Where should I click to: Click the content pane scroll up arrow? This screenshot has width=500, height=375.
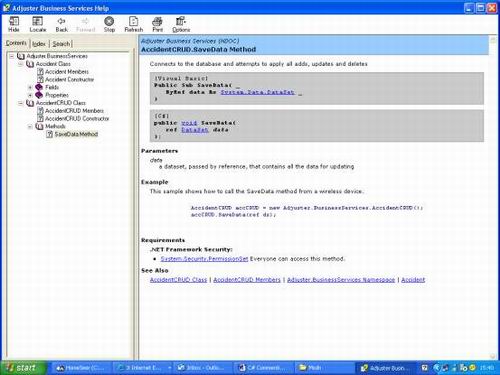point(493,40)
